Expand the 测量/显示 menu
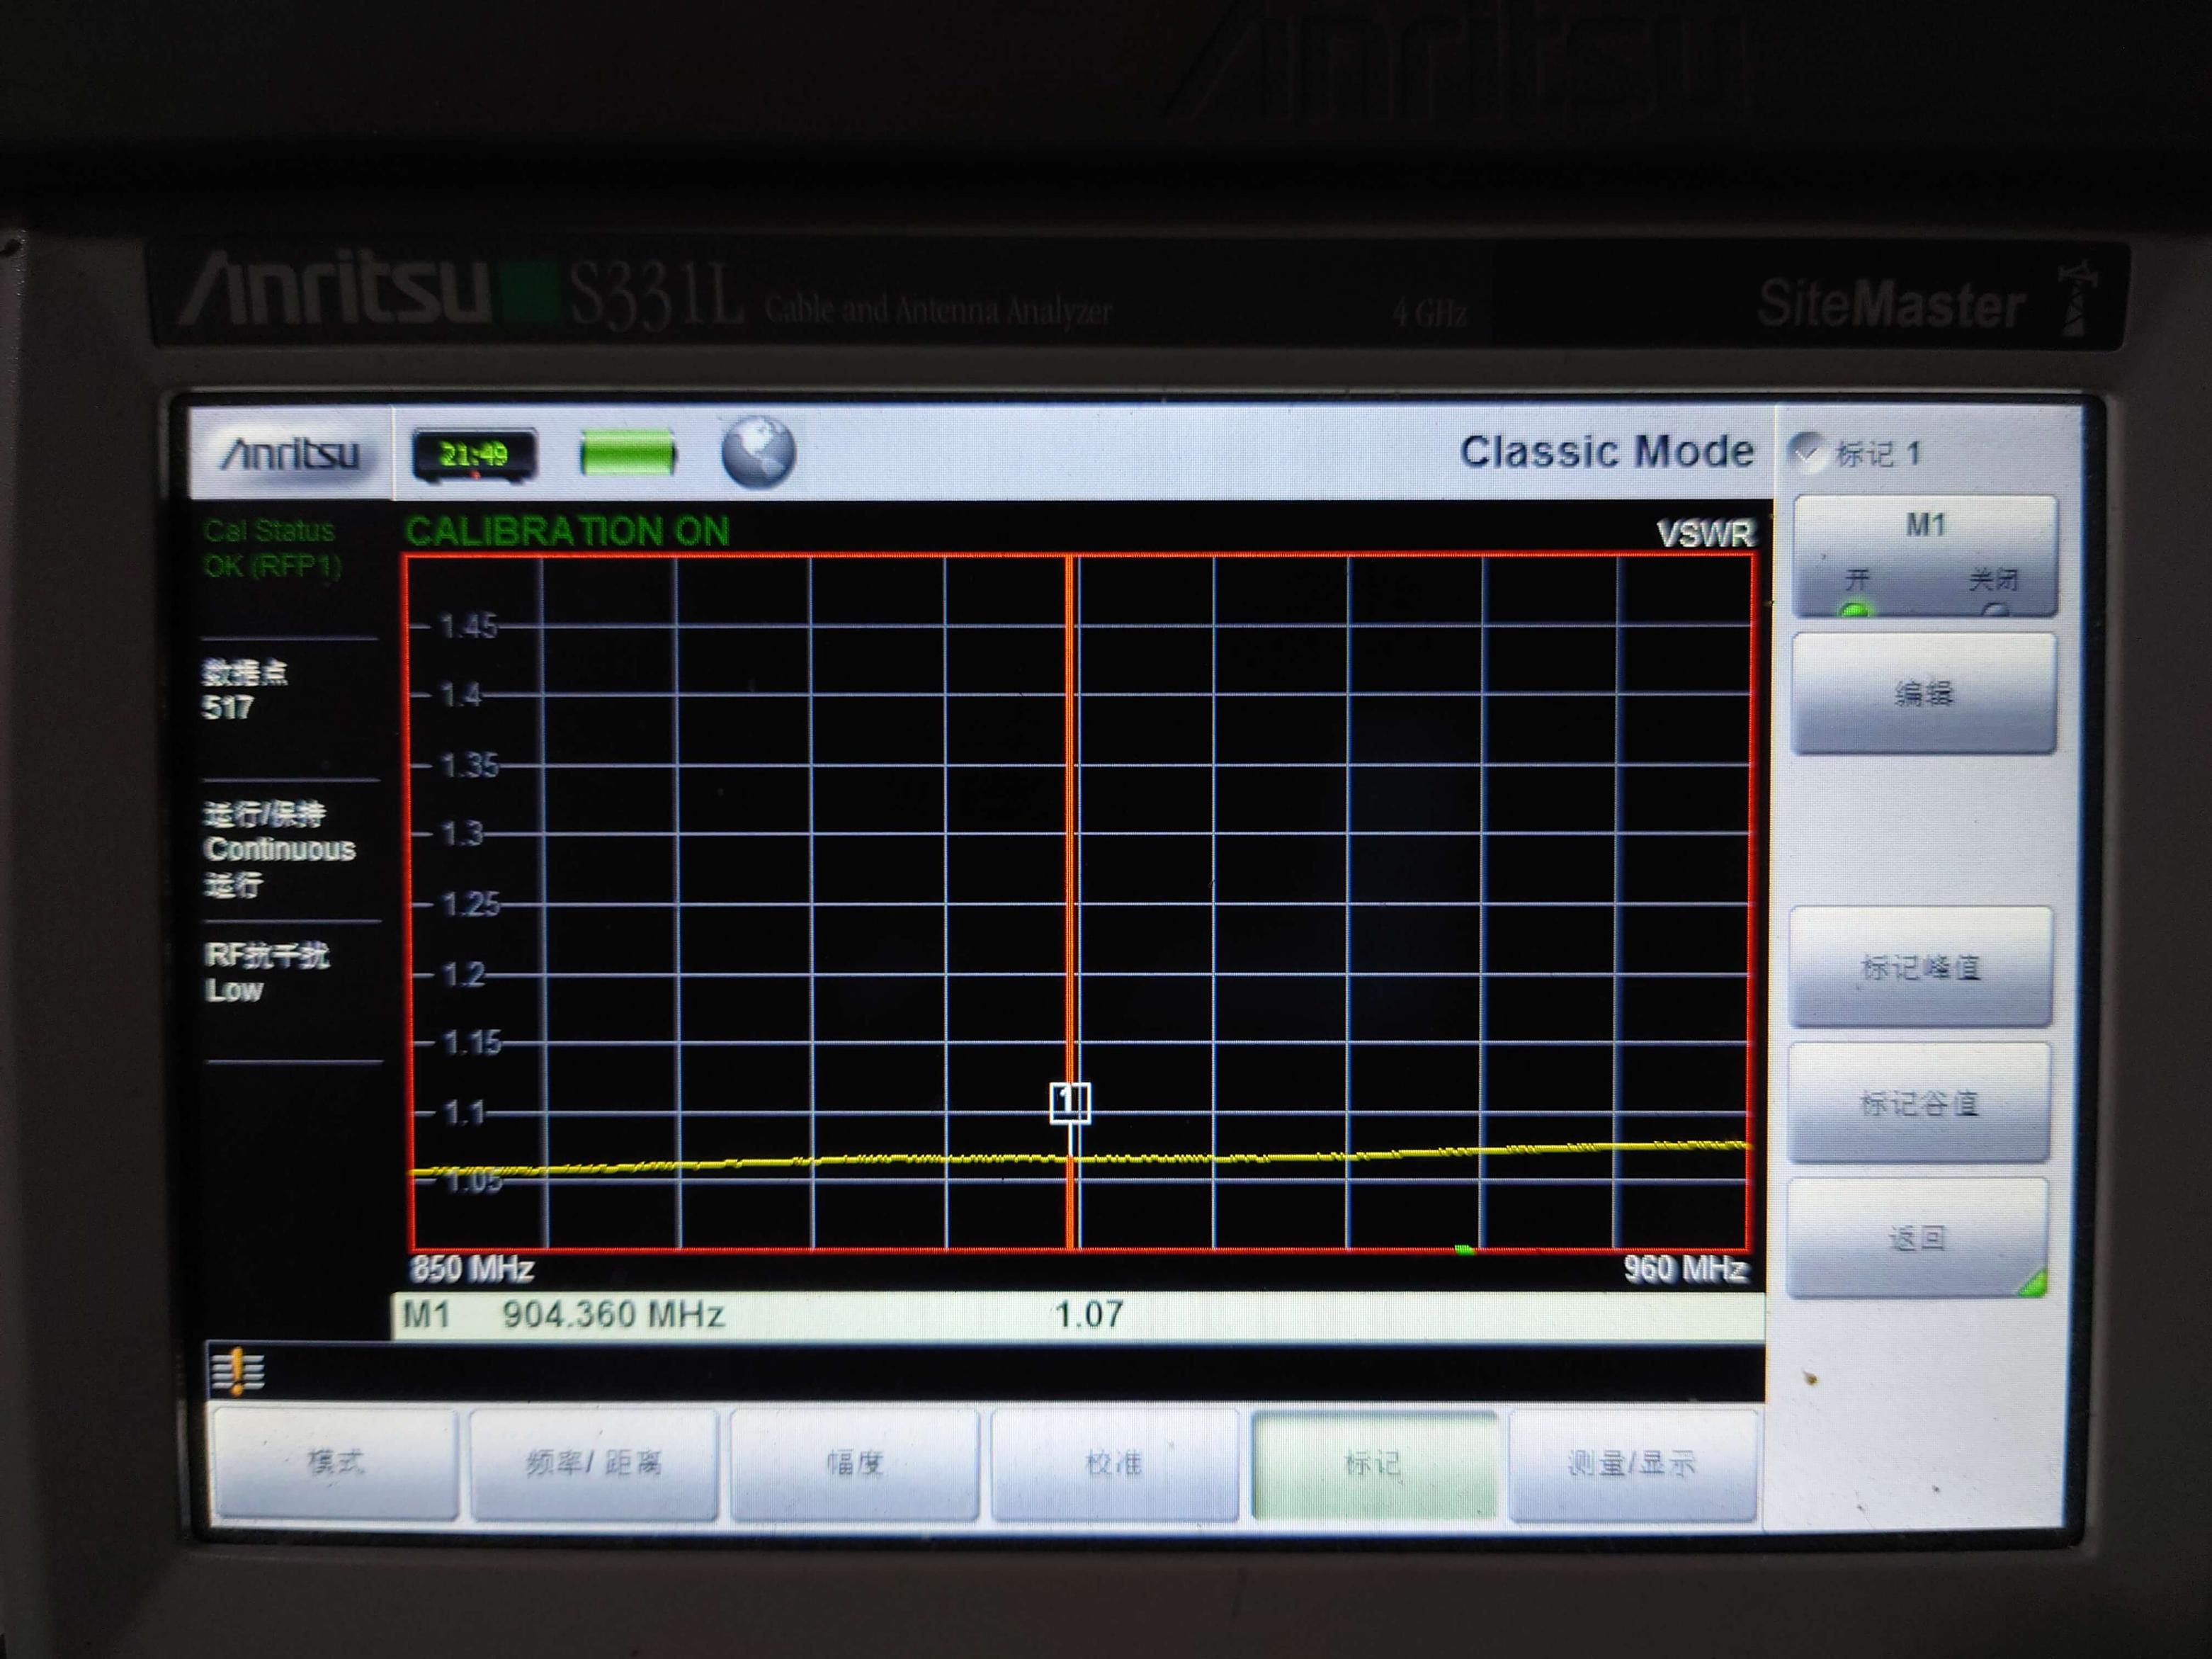Image resolution: width=2212 pixels, height=1659 pixels. click(x=1631, y=1464)
